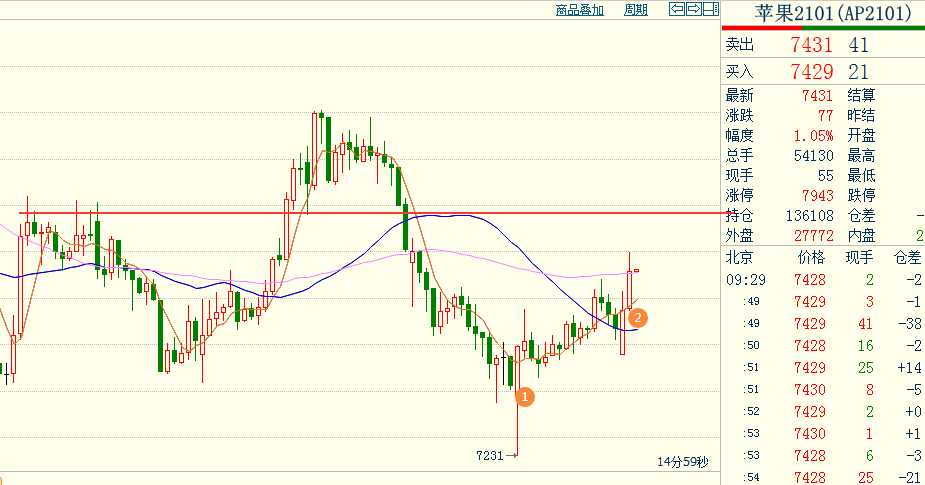Click the 涨停 value 7943
Viewport: 925px width, 485px height.
click(x=818, y=195)
